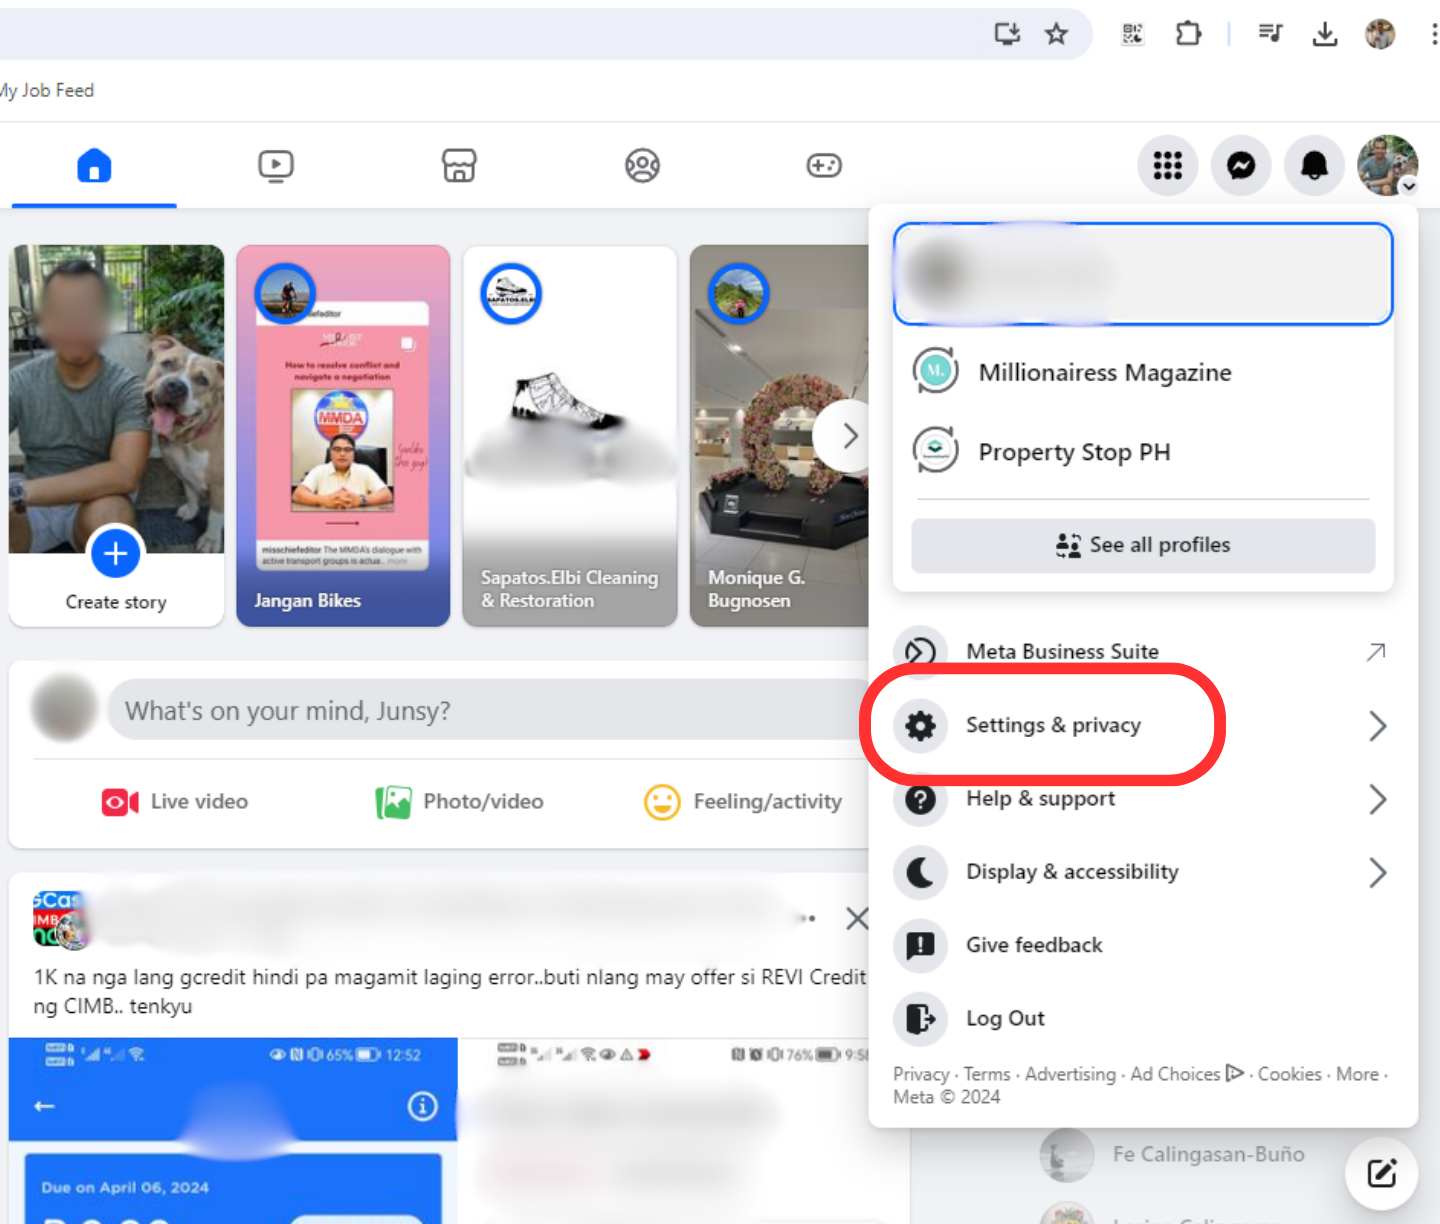
Task: View the Sapatos.Elbi Cleaning & Restoration story
Action: 570,436
